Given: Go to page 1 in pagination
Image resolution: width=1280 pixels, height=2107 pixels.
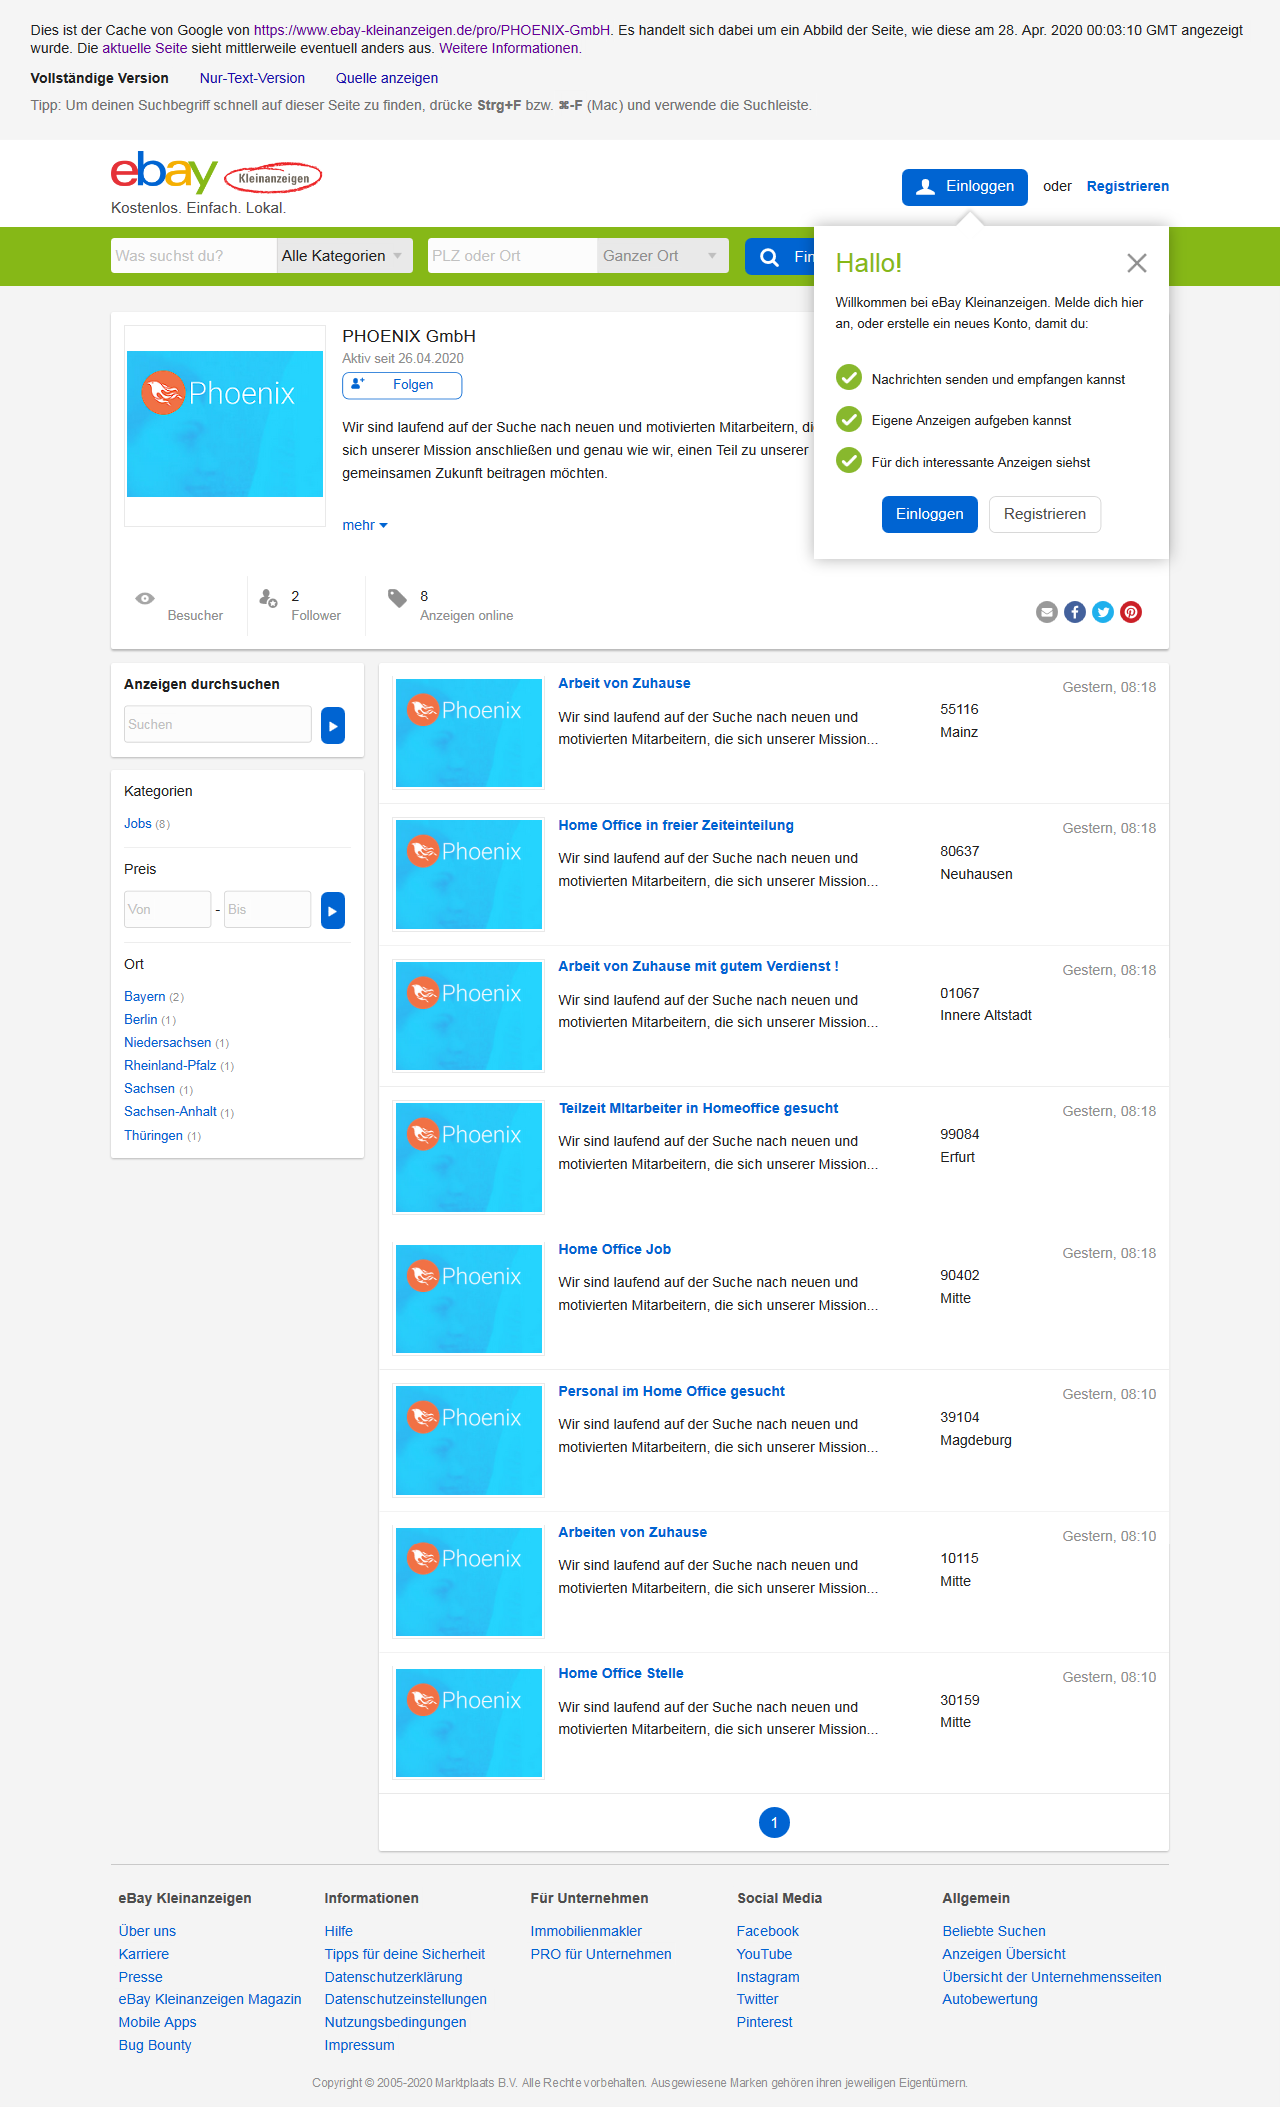Looking at the screenshot, I should [x=774, y=1823].
